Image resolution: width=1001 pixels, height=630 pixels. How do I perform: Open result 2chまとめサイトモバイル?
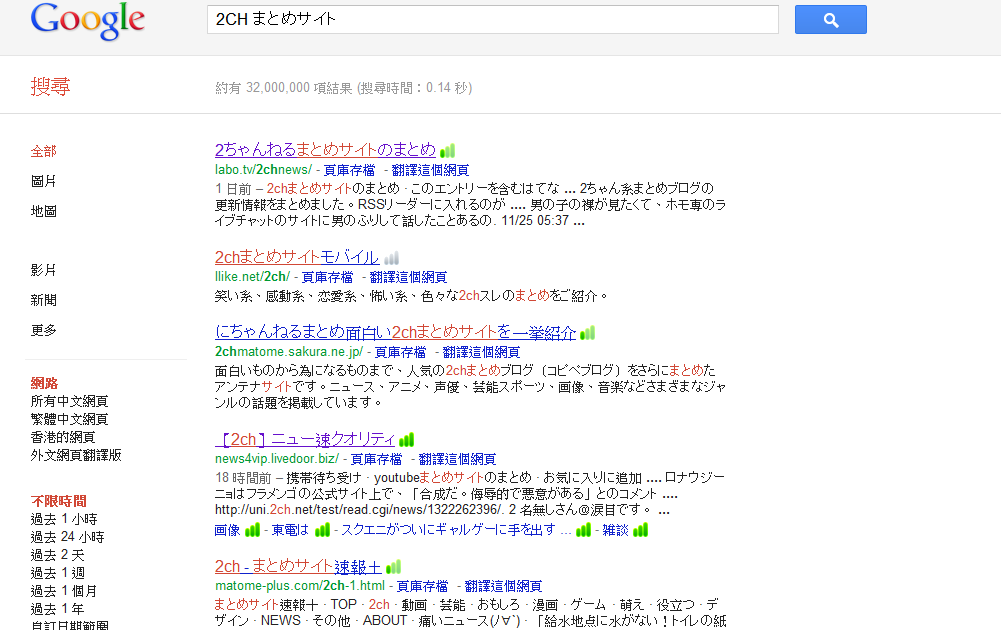pos(297,257)
